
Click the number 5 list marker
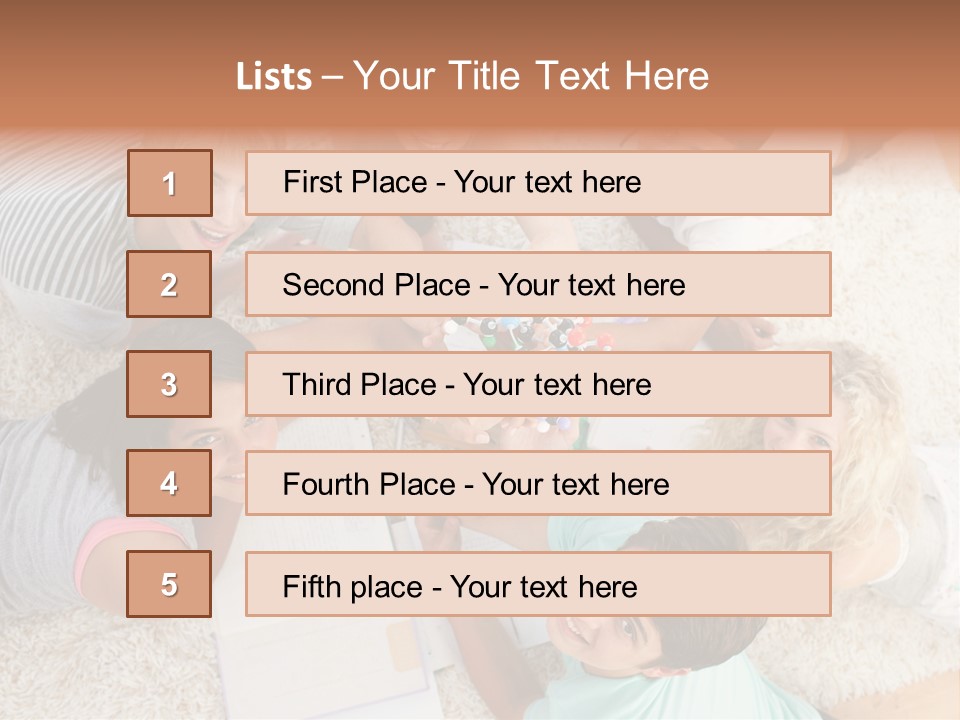[x=169, y=584]
